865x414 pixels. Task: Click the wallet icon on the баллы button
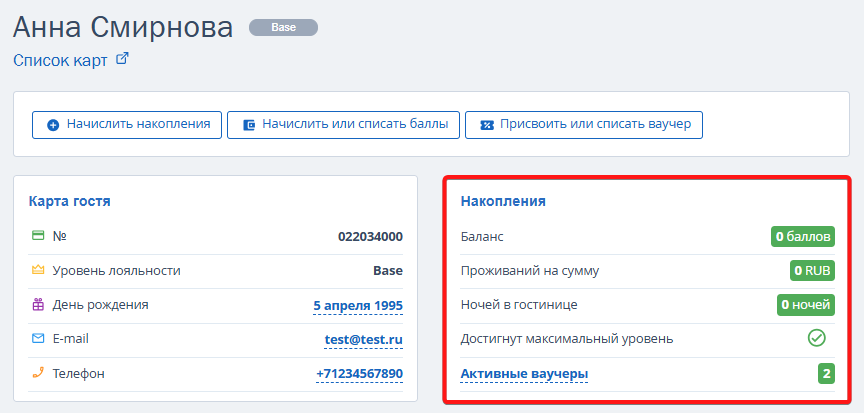(249, 125)
